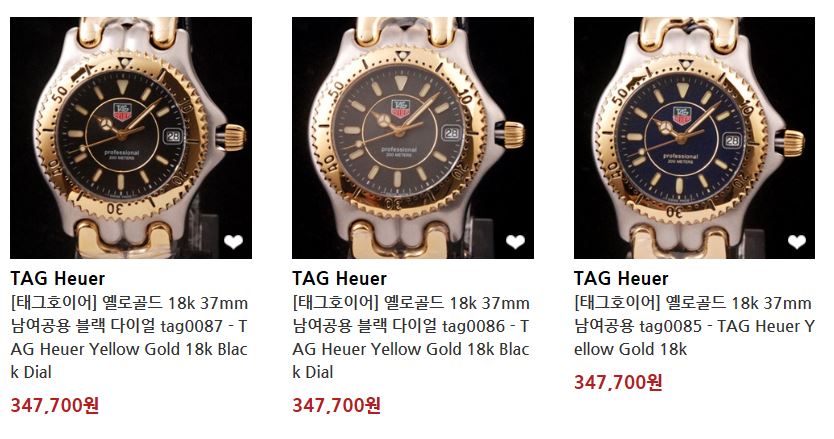834x439 pixels.
Task: Click date window on blue dial watch
Action: 732,140
